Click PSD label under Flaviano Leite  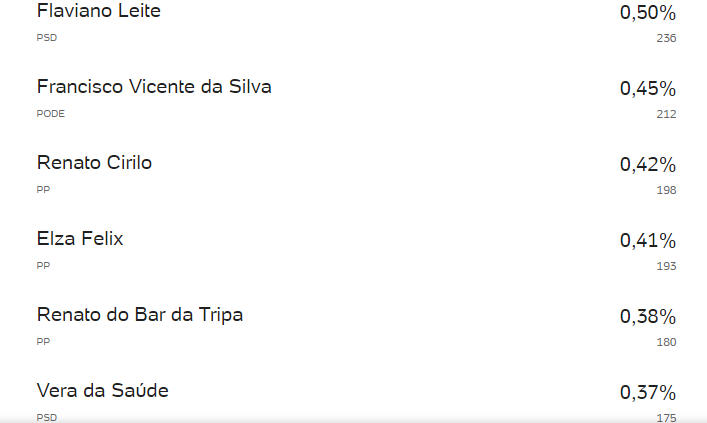(47, 38)
